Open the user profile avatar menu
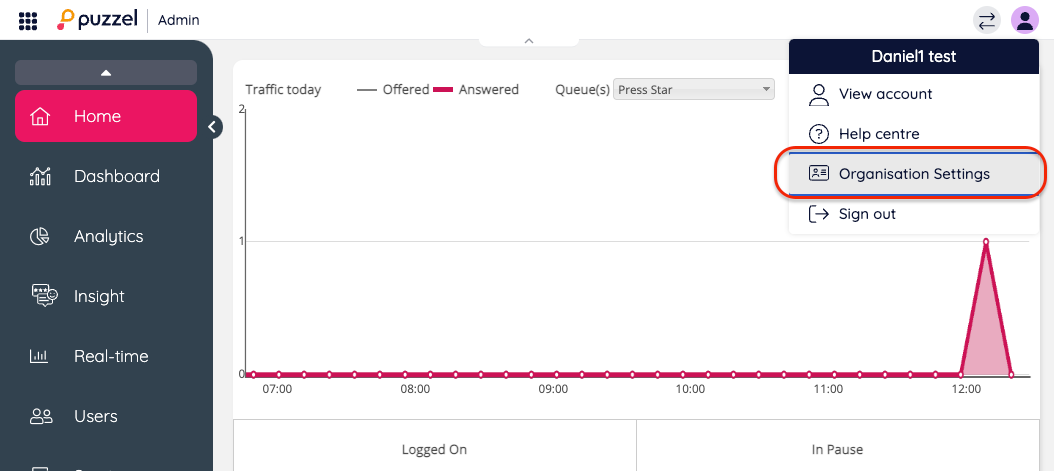Image resolution: width=1054 pixels, height=471 pixels. tap(1024, 20)
